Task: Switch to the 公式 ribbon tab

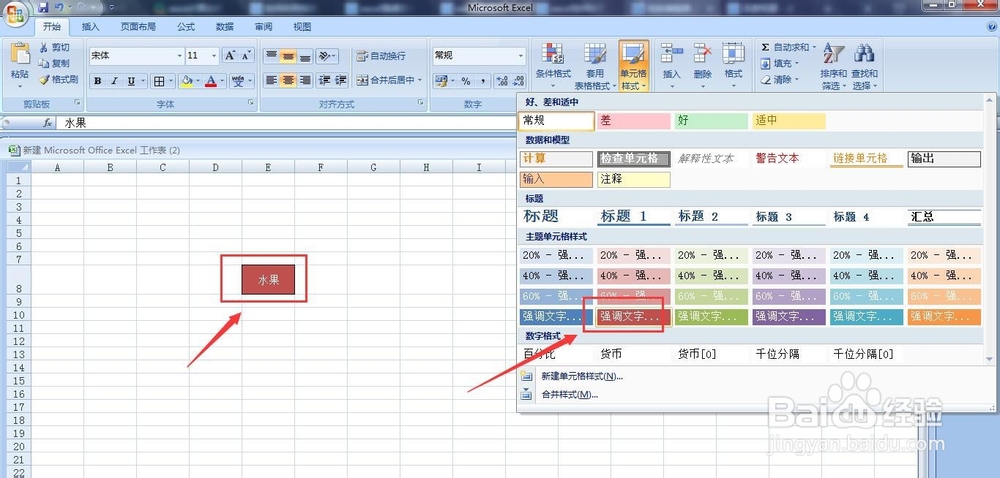Action: point(186,27)
